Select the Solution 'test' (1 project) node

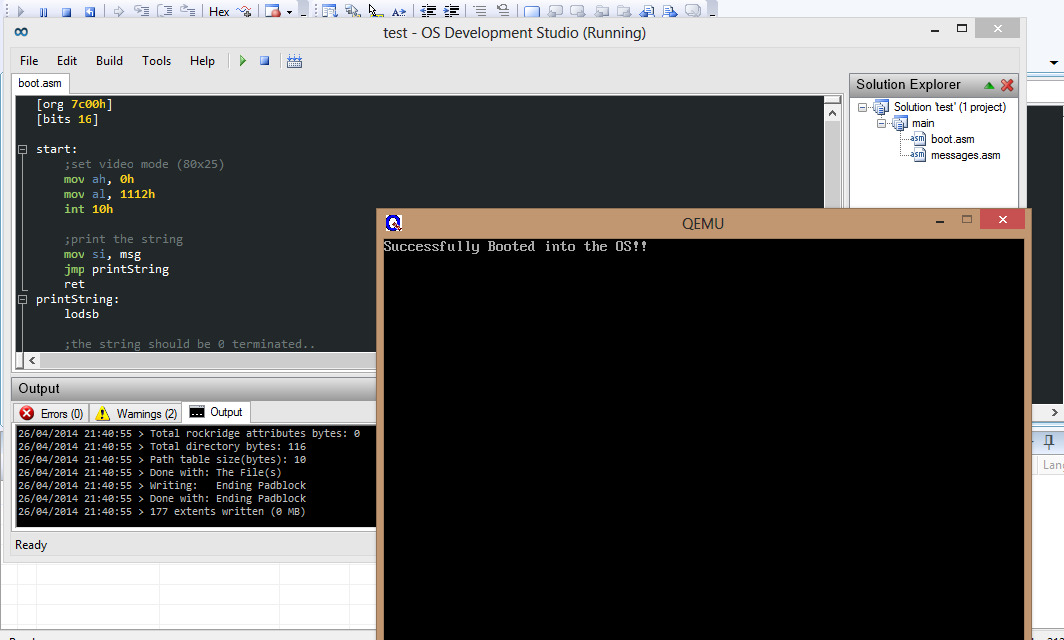(949, 107)
